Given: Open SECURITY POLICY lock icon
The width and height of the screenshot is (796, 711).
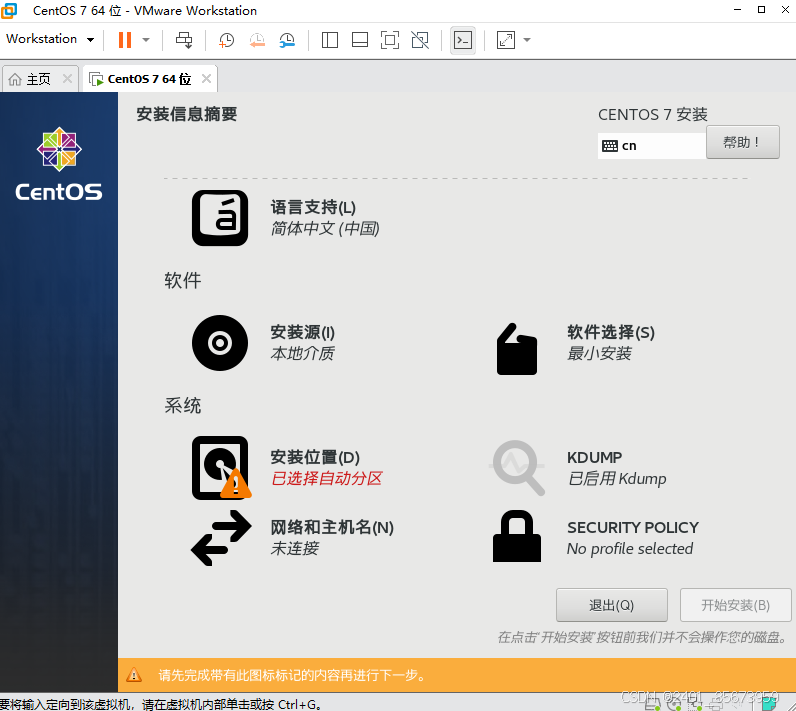Looking at the screenshot, I should point(517,536).
